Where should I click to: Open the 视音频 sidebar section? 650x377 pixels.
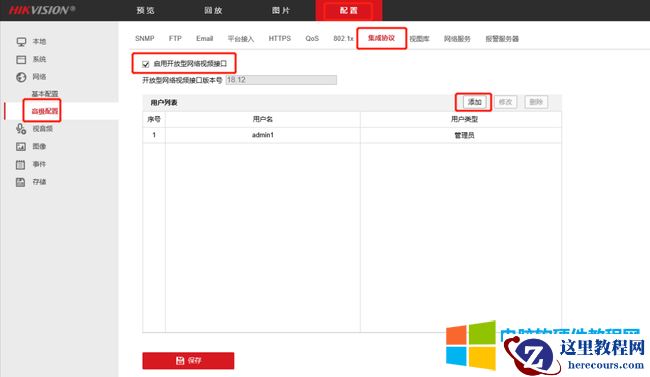coord(43,129)
